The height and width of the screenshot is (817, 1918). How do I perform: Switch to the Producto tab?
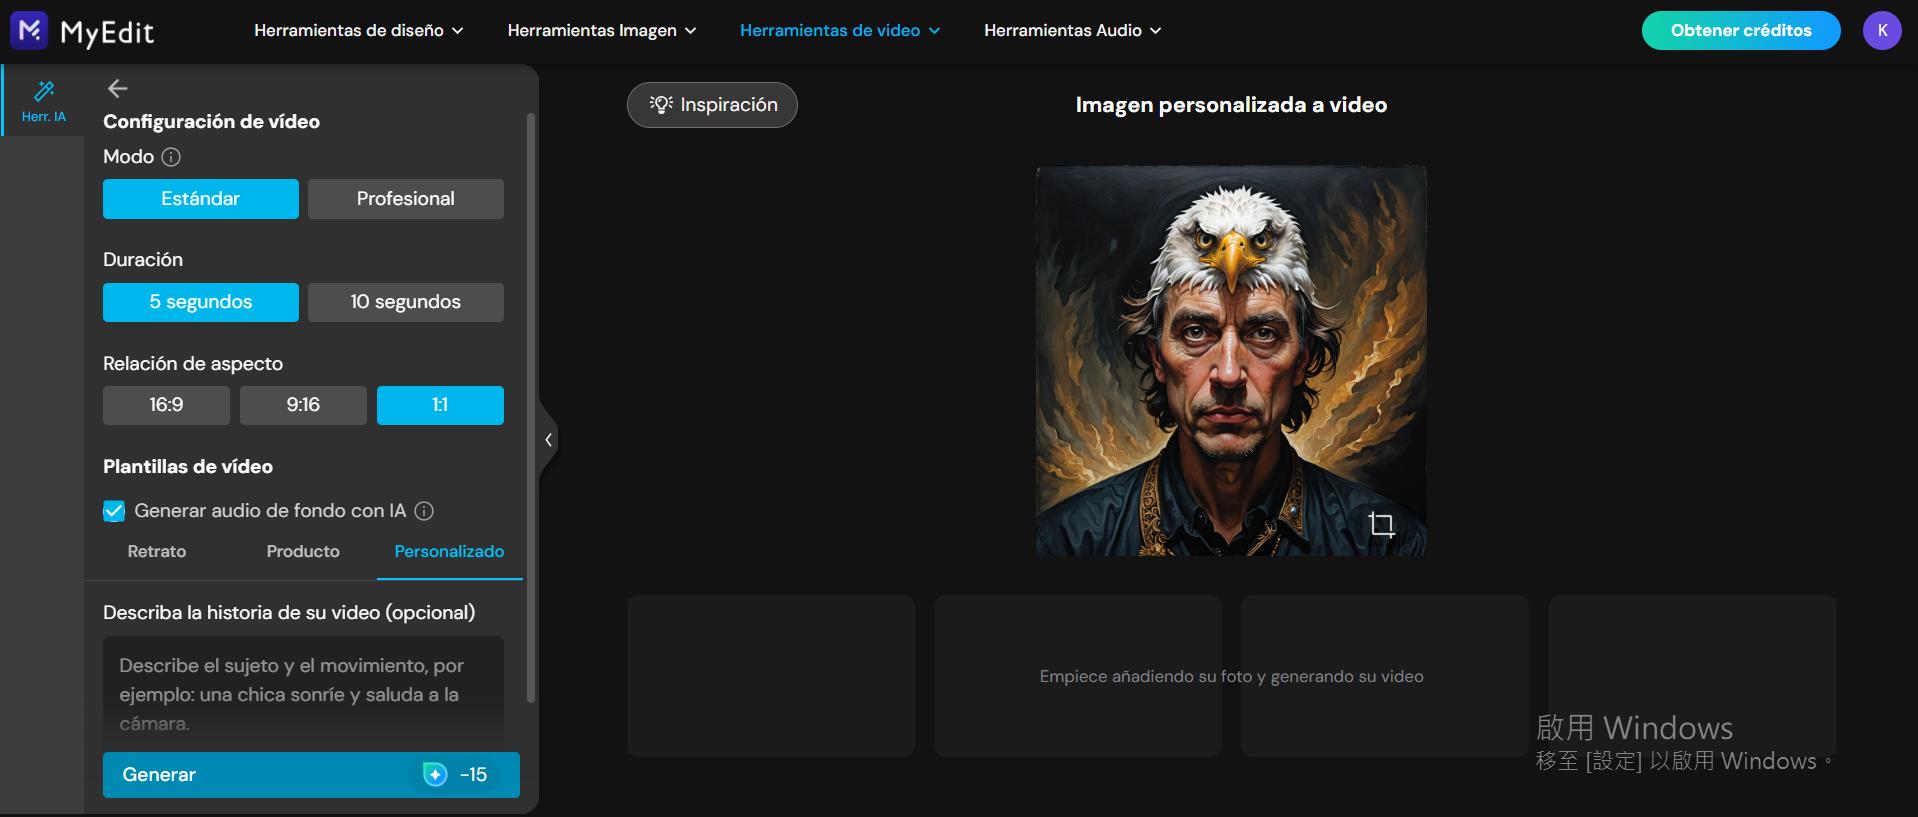click(x=303, y=551)
